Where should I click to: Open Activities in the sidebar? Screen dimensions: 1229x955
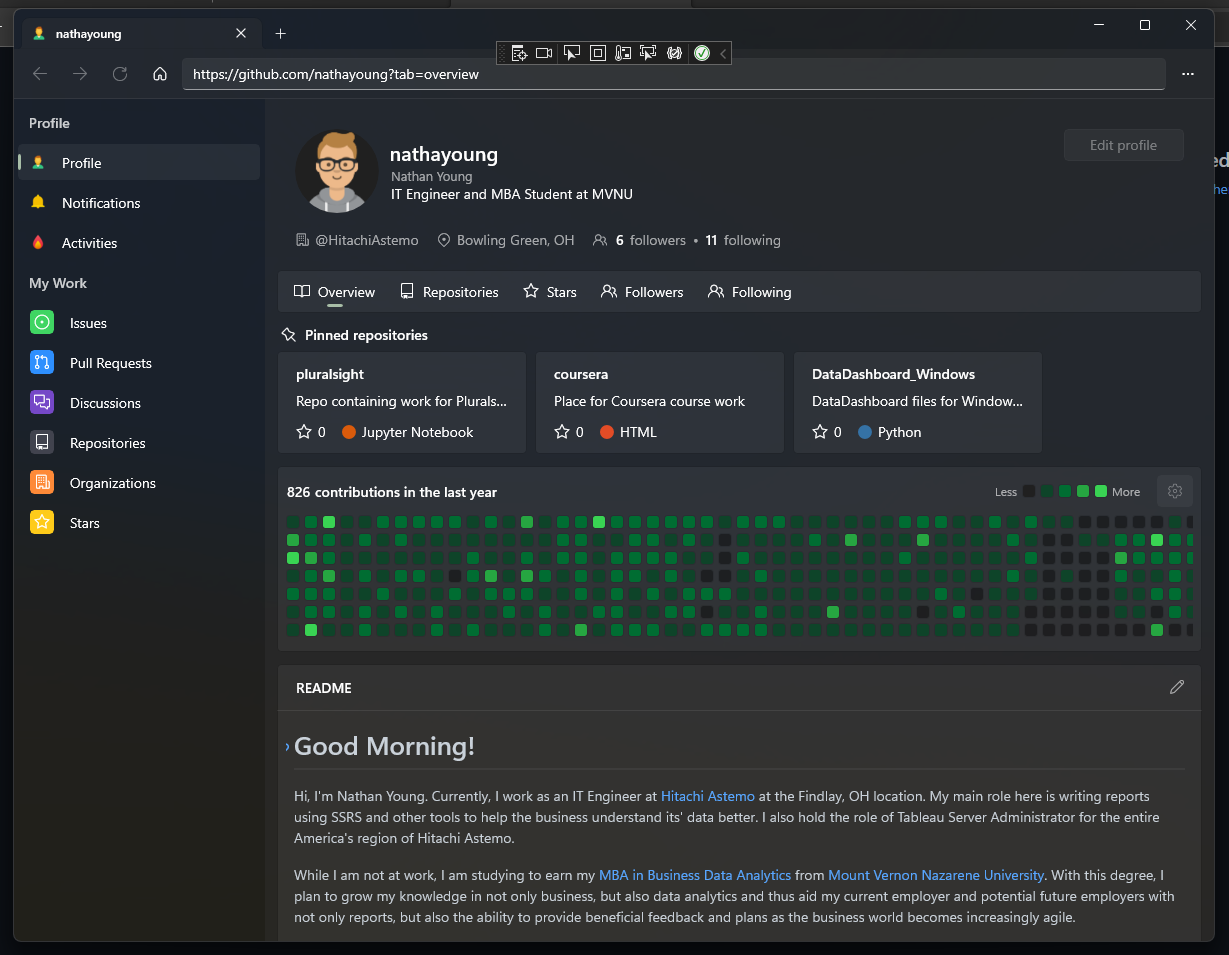click(x=139, y=243)
